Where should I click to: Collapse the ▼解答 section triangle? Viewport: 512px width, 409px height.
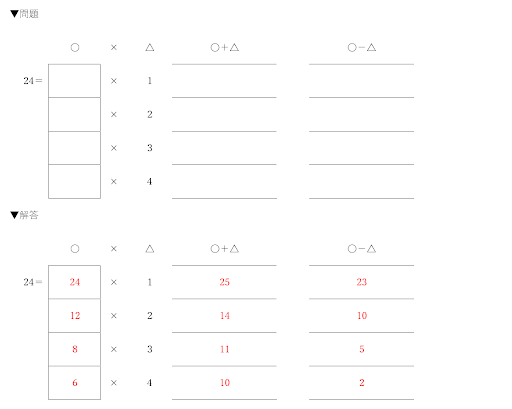14,215
